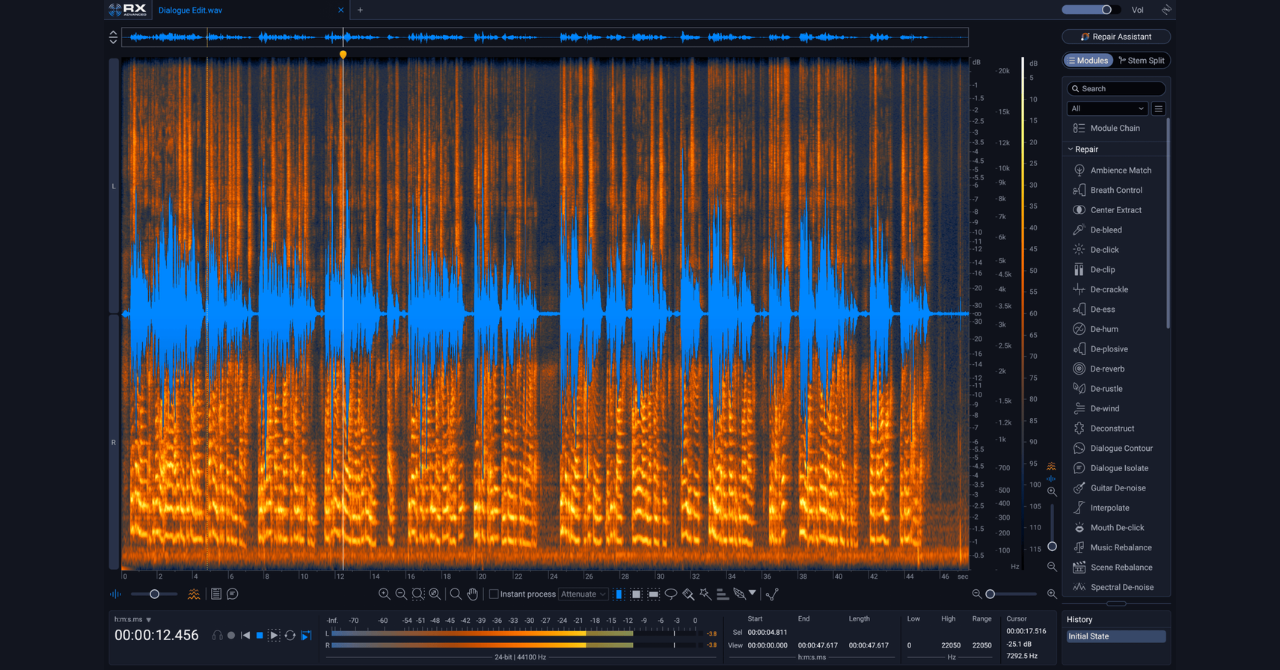The image size is (1280, 670).
Task: Select the Lasso selection tool
Action: pos(671,594)
